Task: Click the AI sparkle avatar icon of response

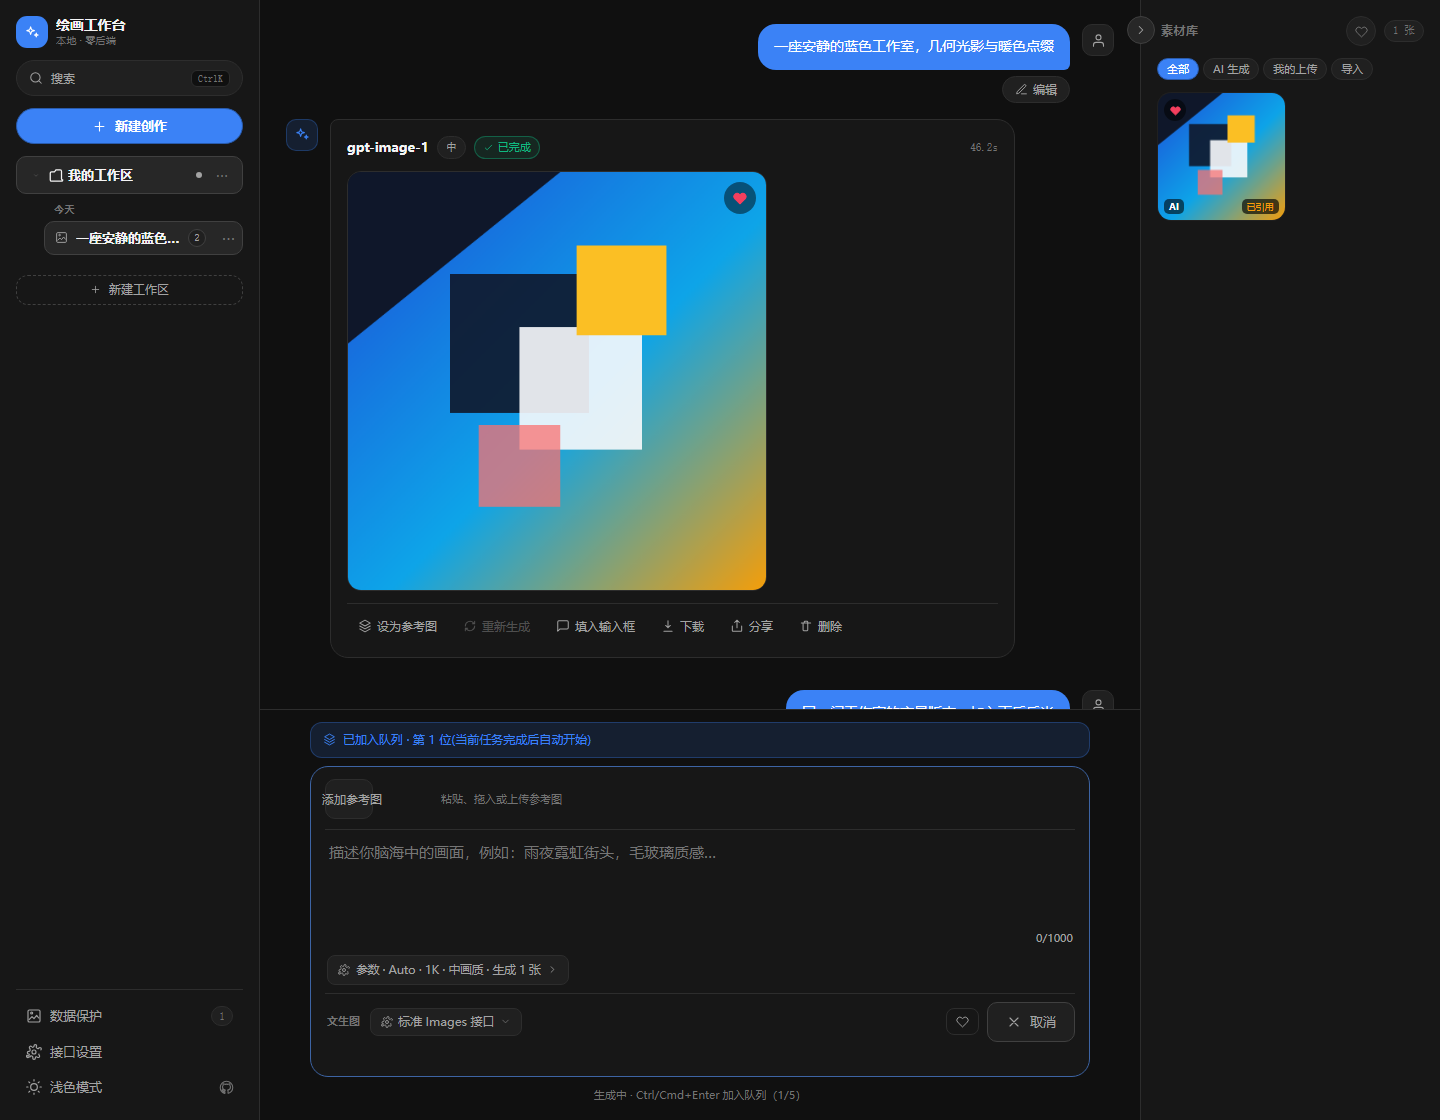Action: tap(302, 134)
